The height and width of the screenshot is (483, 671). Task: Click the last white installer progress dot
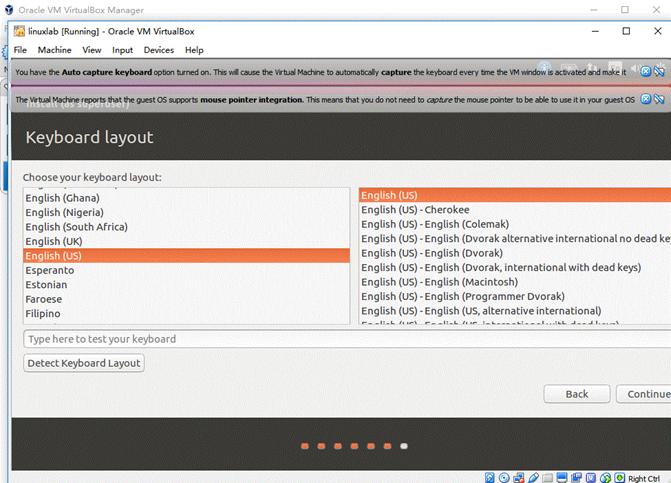pos(404,446)
